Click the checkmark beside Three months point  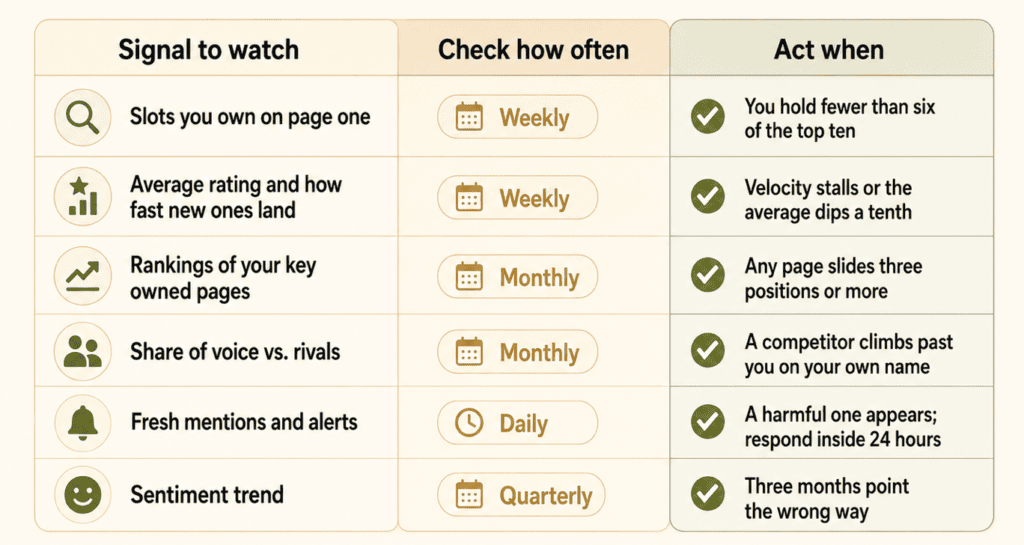point(708,493)
